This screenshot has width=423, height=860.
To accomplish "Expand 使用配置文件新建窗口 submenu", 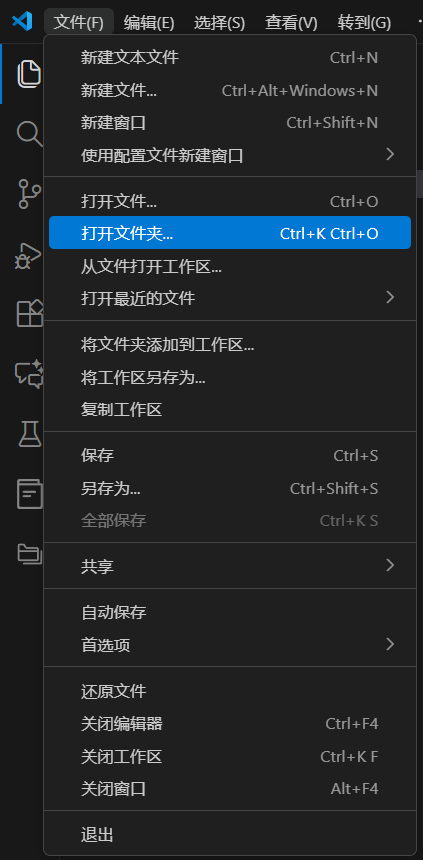I will click(229, 155).
